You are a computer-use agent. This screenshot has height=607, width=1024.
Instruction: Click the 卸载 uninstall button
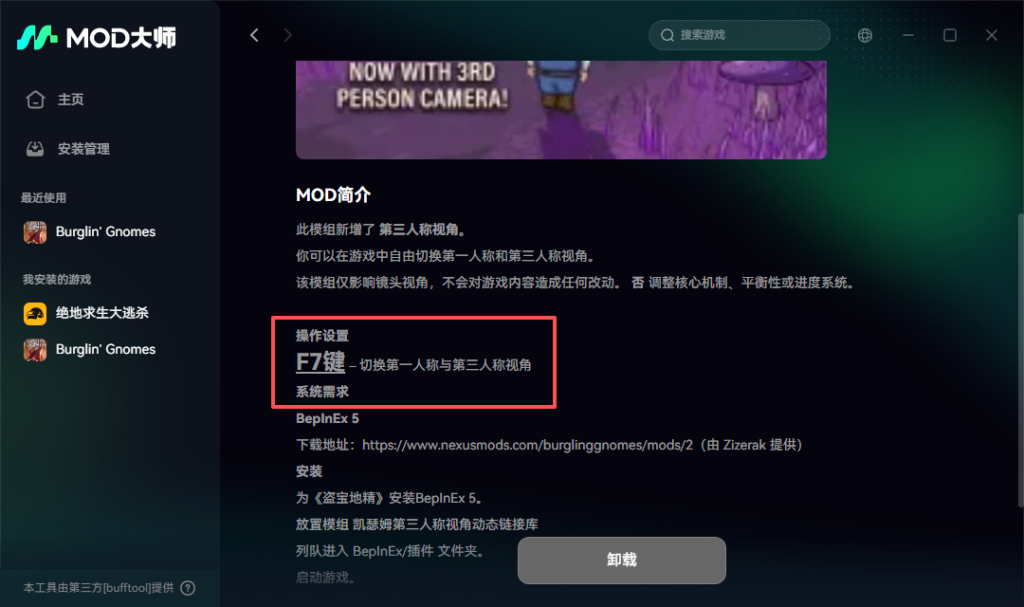[x=622, y=561]
